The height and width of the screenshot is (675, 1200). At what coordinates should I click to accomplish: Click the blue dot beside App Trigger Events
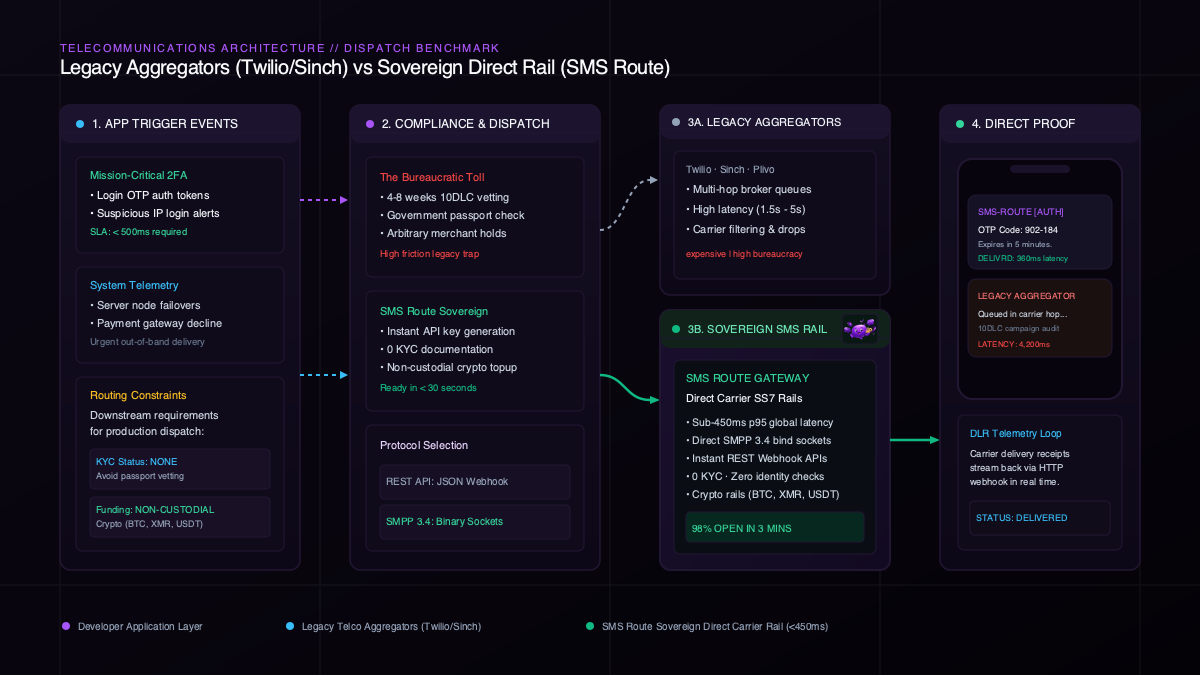click(x=80, y=124)
